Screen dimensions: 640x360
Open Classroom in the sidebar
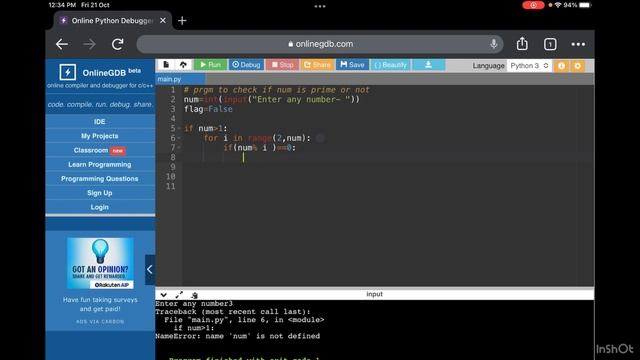pyautogui.click(x=100, y=150)
